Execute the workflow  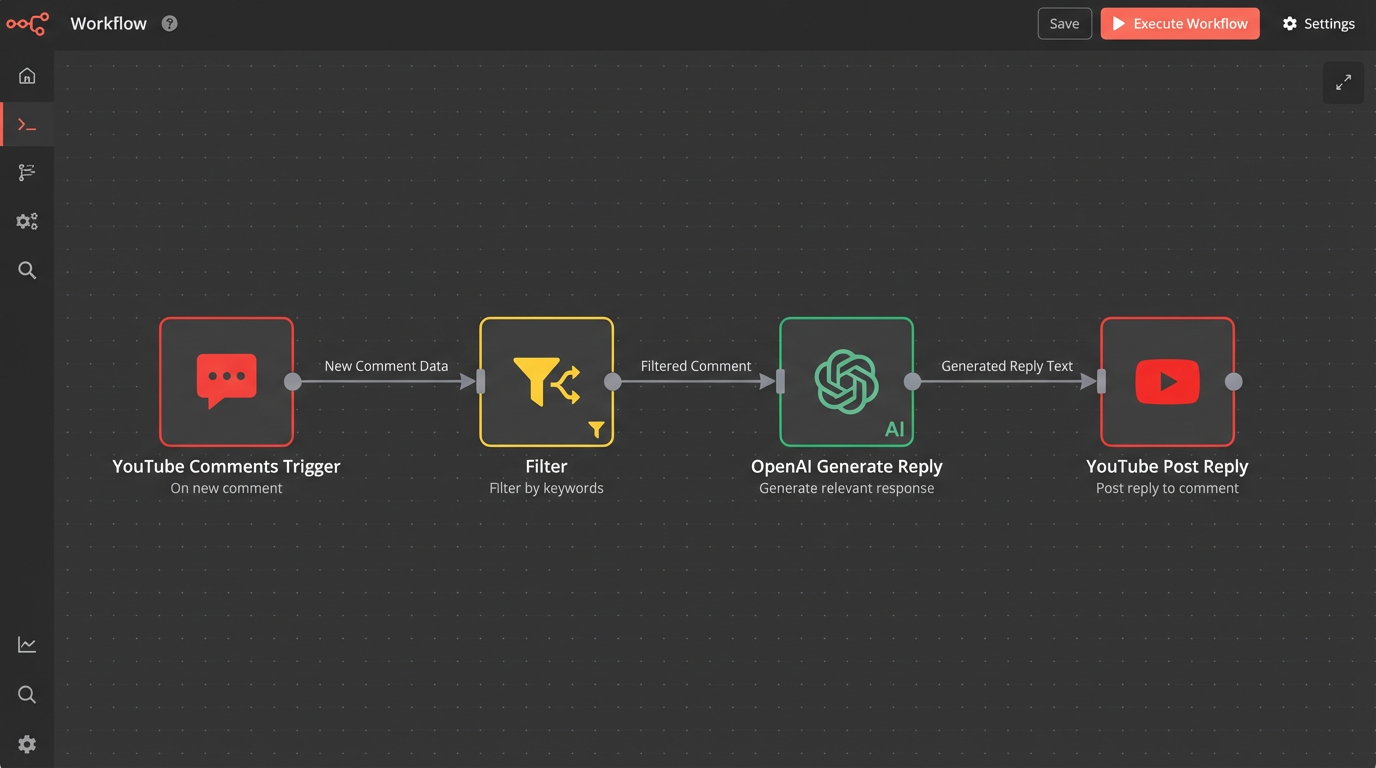pyautogui.click(x=1180, y=23)
